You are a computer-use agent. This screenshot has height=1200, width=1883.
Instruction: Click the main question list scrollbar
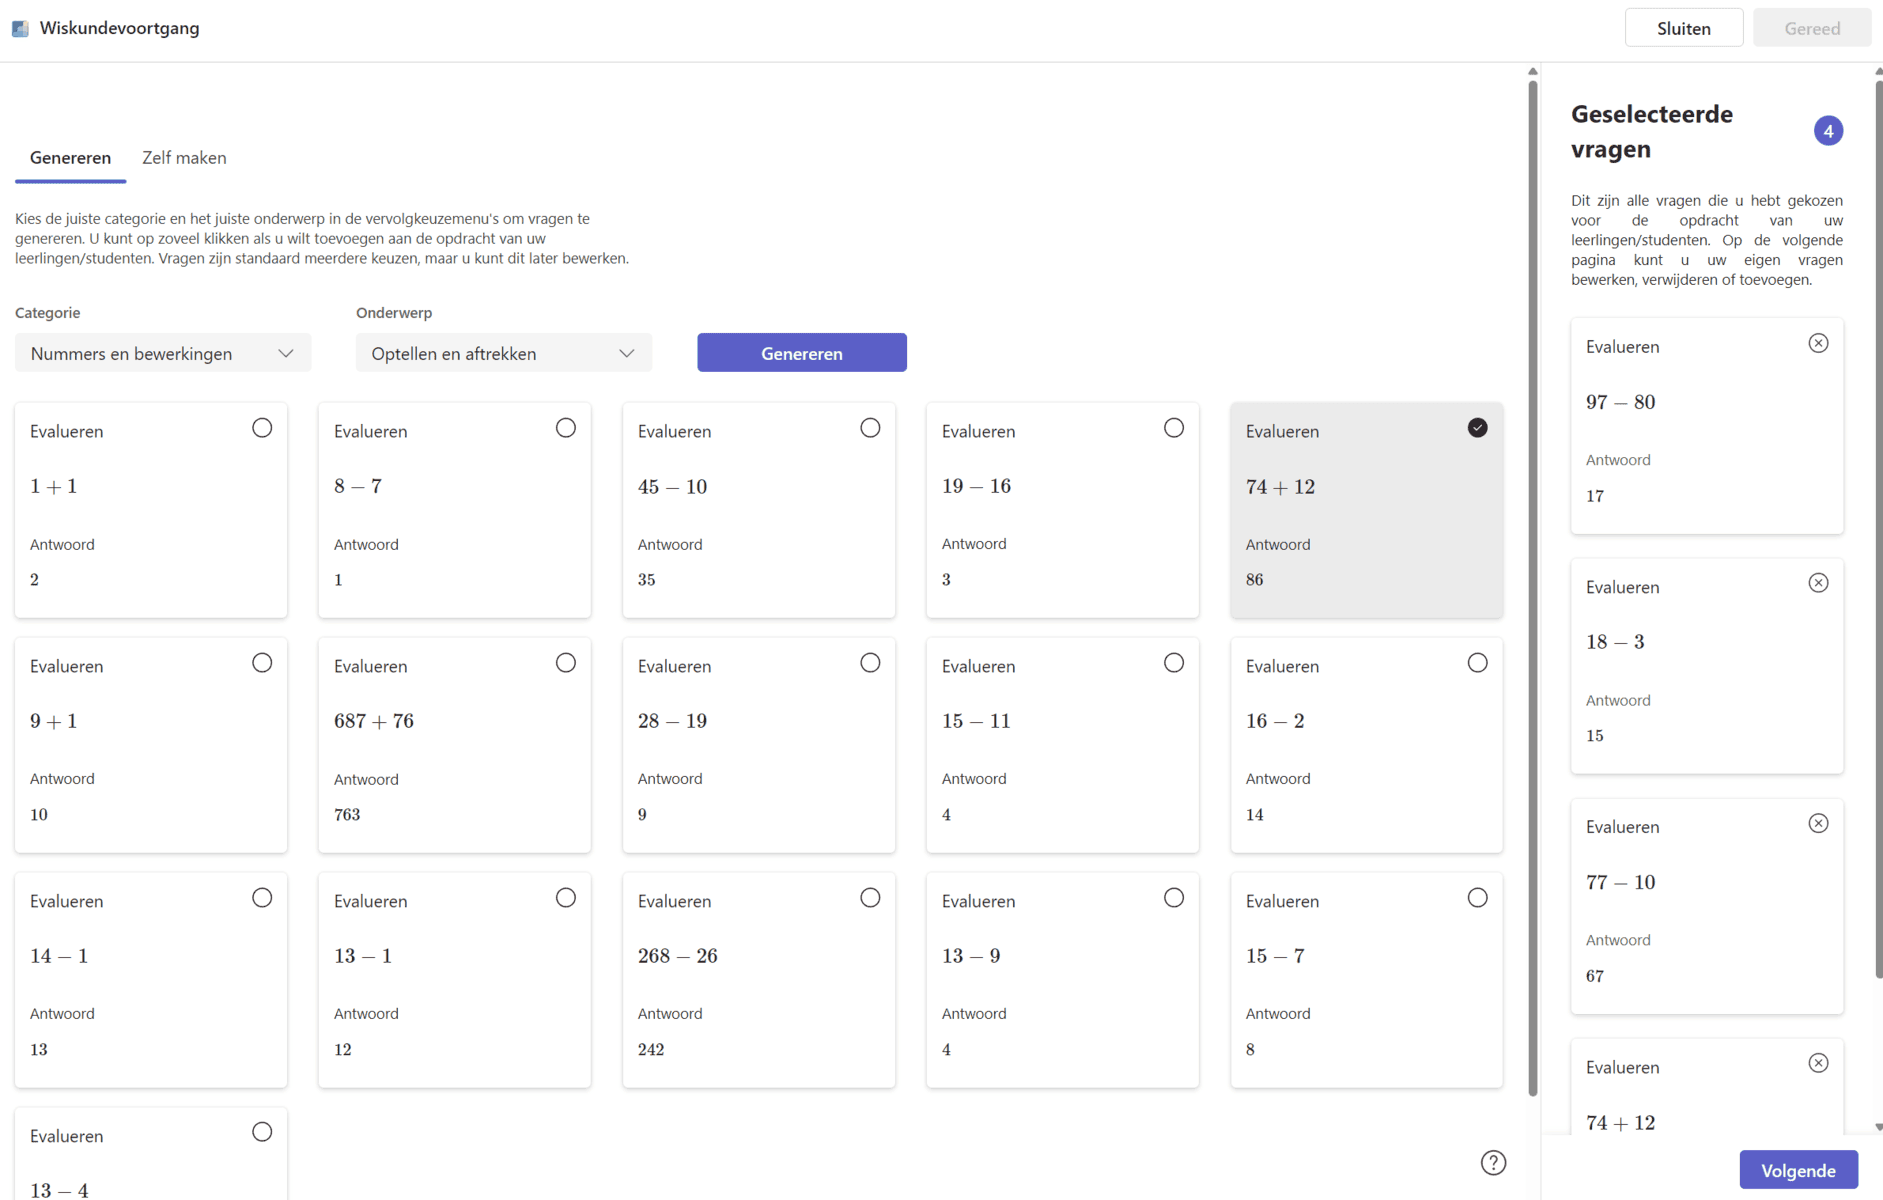tap(1532, 580)
